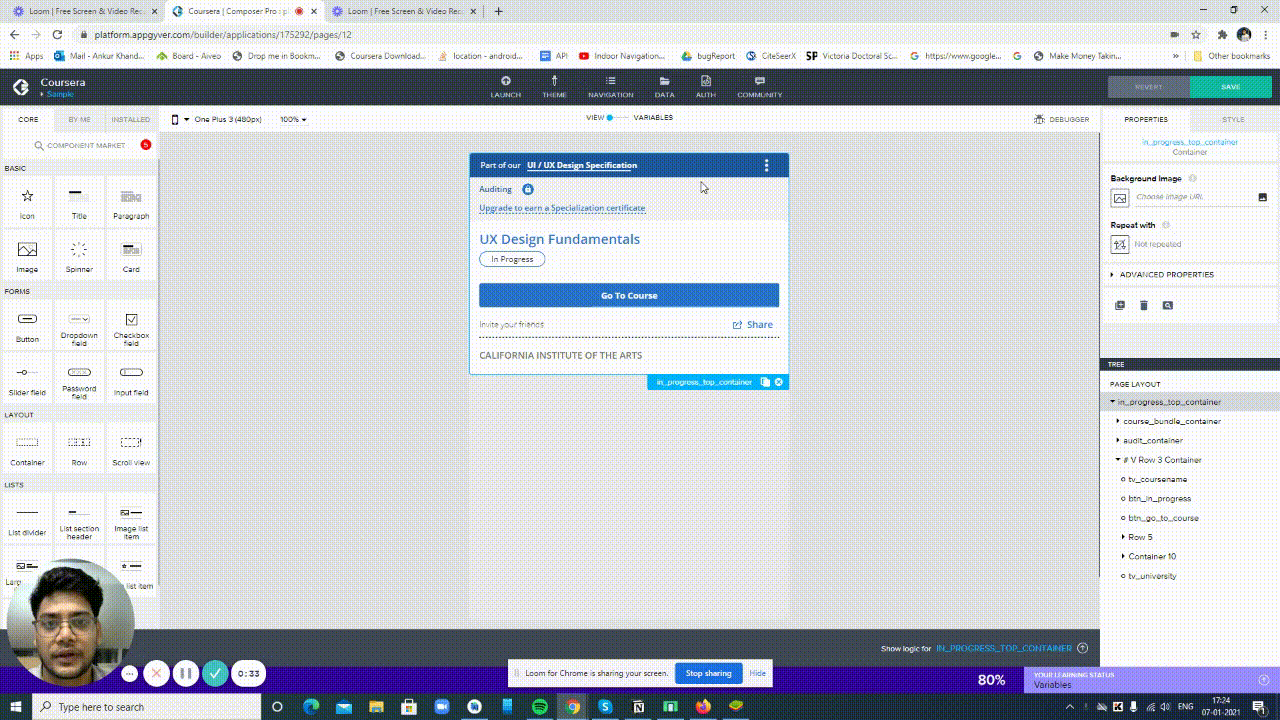The height and width of the screenshot is (720, 1280).
Task: Select the Dropdown field component
Action: pos(79,325)
